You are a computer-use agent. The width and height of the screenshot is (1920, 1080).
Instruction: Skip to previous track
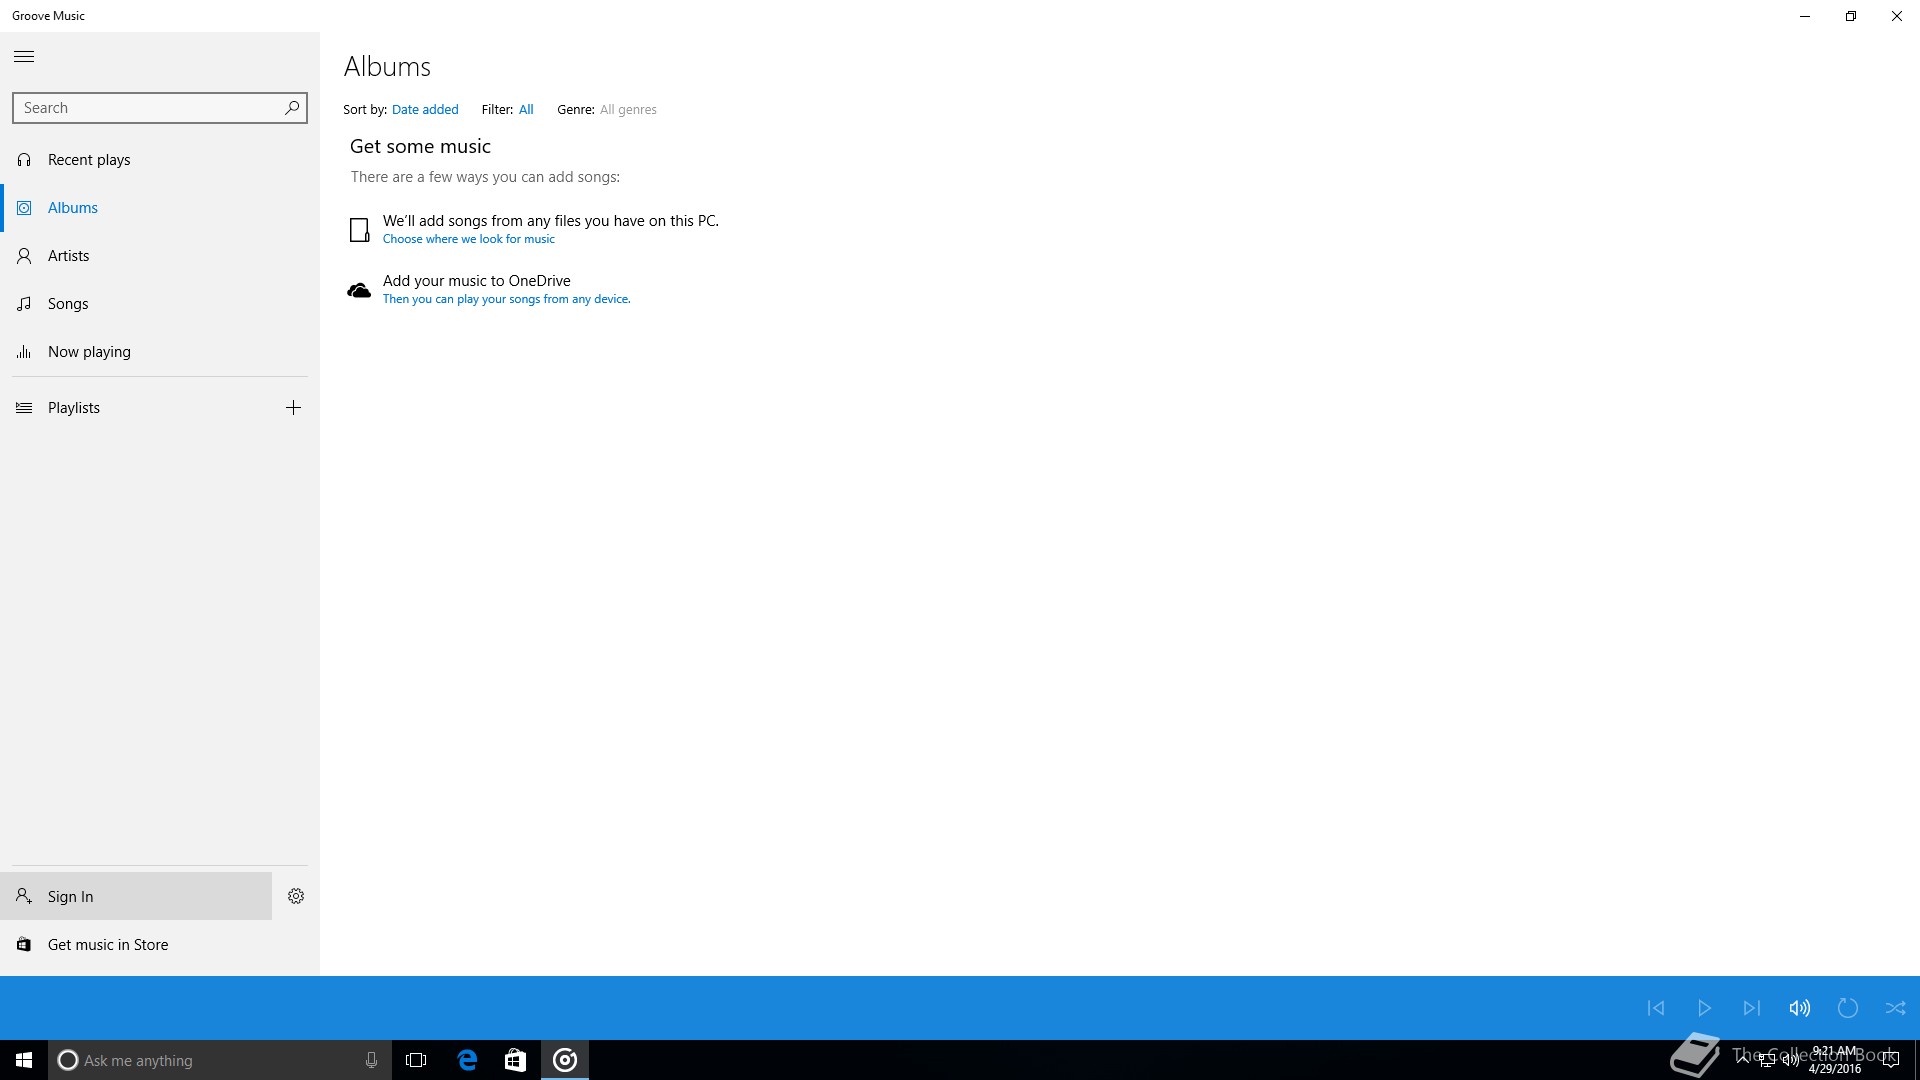[1656, 1008]
